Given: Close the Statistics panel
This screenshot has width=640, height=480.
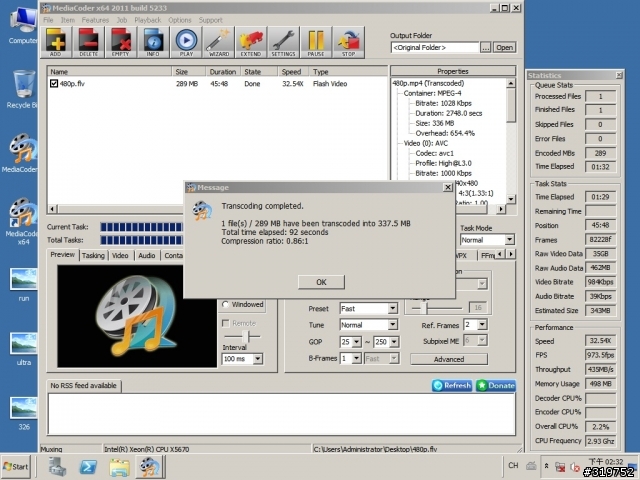Looking at the screenshot, I should tap(619, 75).
